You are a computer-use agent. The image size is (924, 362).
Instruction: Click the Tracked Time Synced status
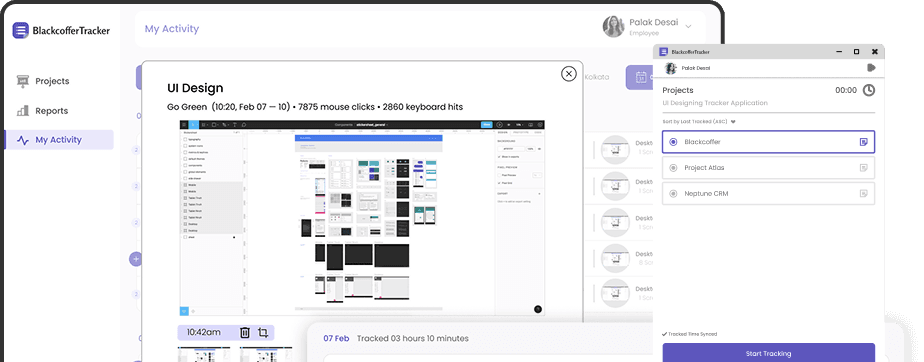click(x=689, y=334)
